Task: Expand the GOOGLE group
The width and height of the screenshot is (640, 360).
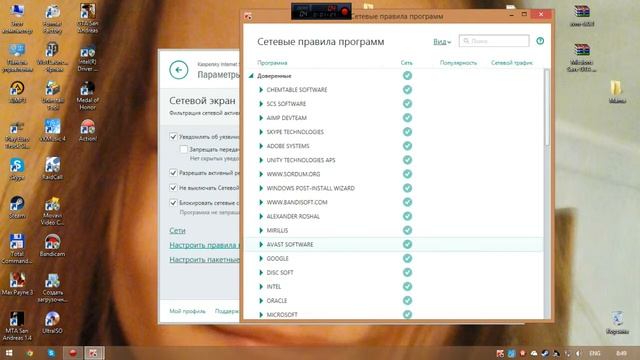Action: (x=261, y=258)
